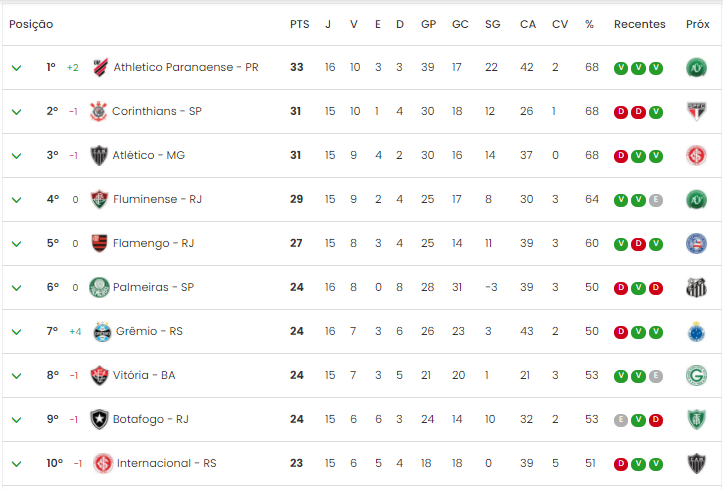The height and width of the screenshot is (489, 723).
Task: Sort table by PTS column header
Action: (x=300, y=24)
